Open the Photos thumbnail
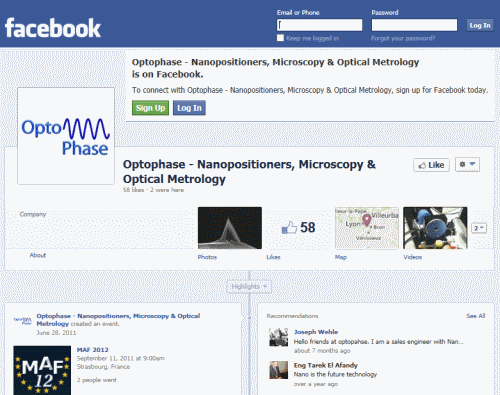Screen dimensions: 500x395 [x=230, y=228]
